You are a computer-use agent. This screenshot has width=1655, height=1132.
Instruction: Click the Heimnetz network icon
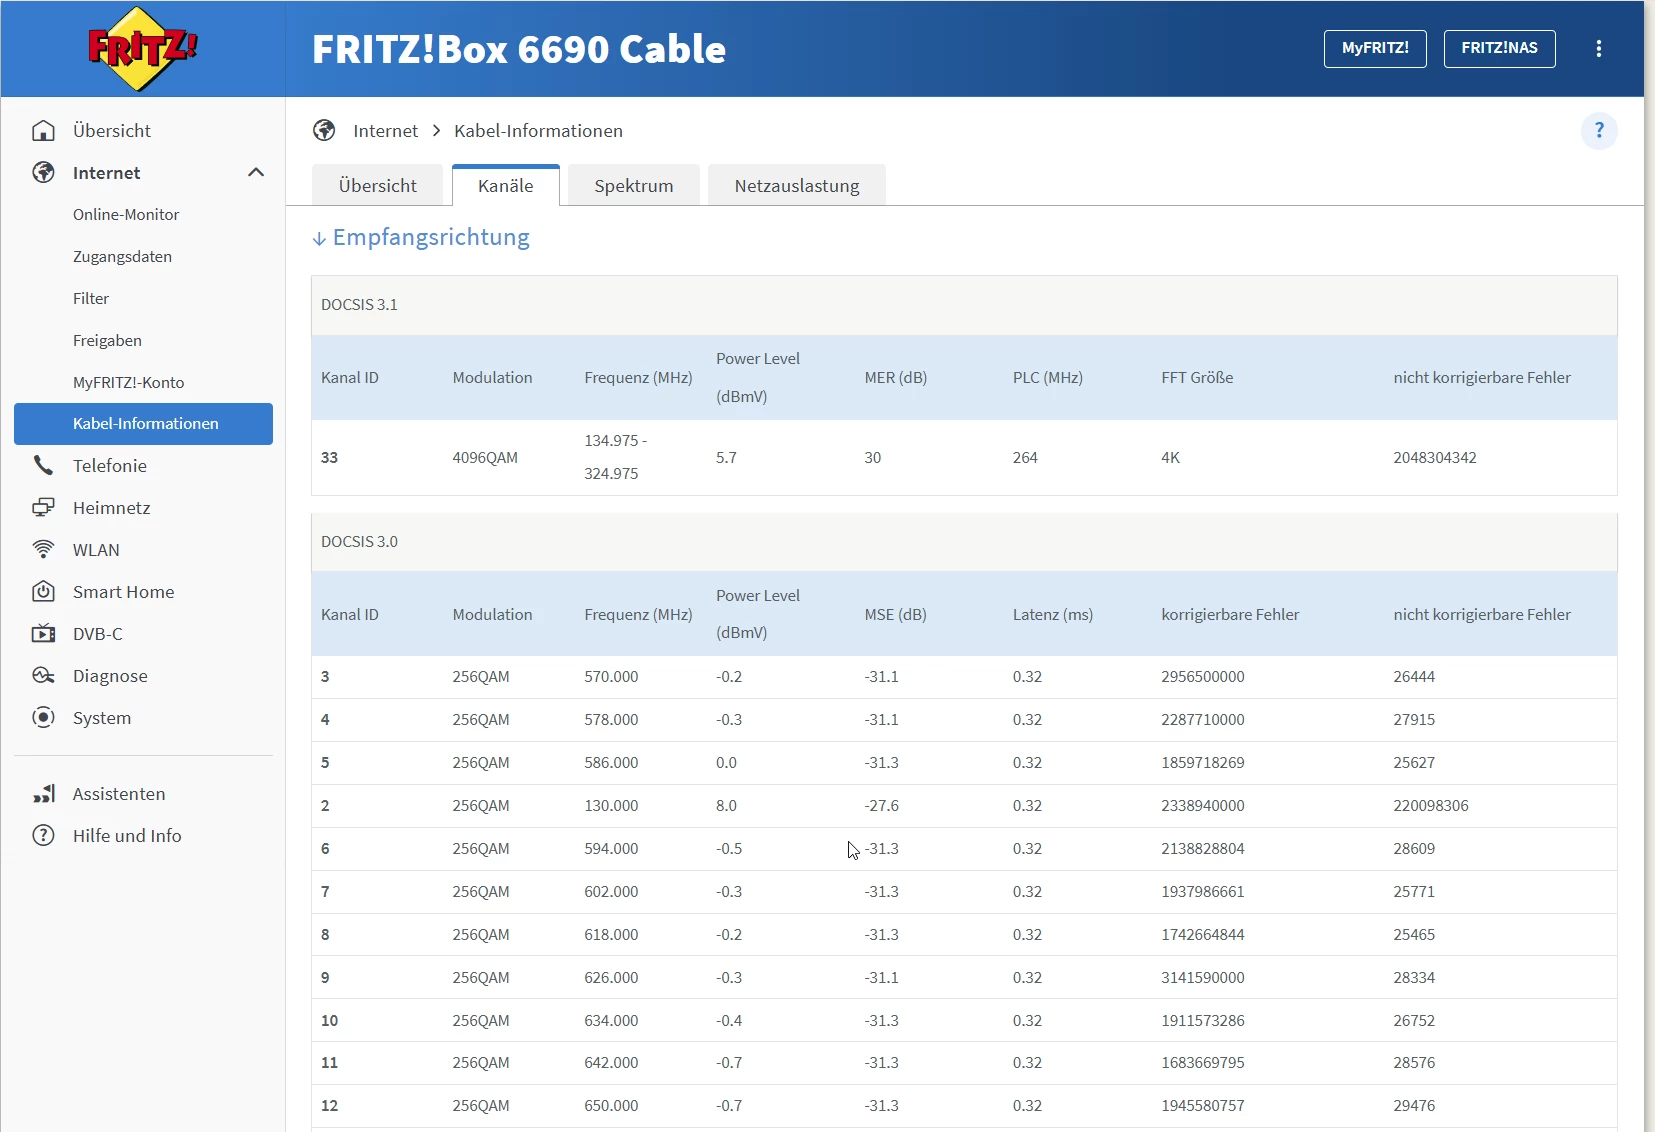[43, 508]
